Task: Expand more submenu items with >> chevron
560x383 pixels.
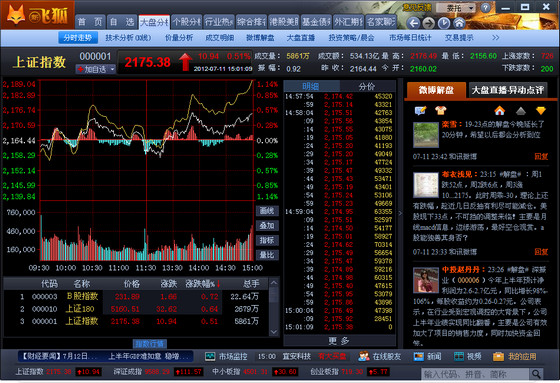Action: coord(495,38)
